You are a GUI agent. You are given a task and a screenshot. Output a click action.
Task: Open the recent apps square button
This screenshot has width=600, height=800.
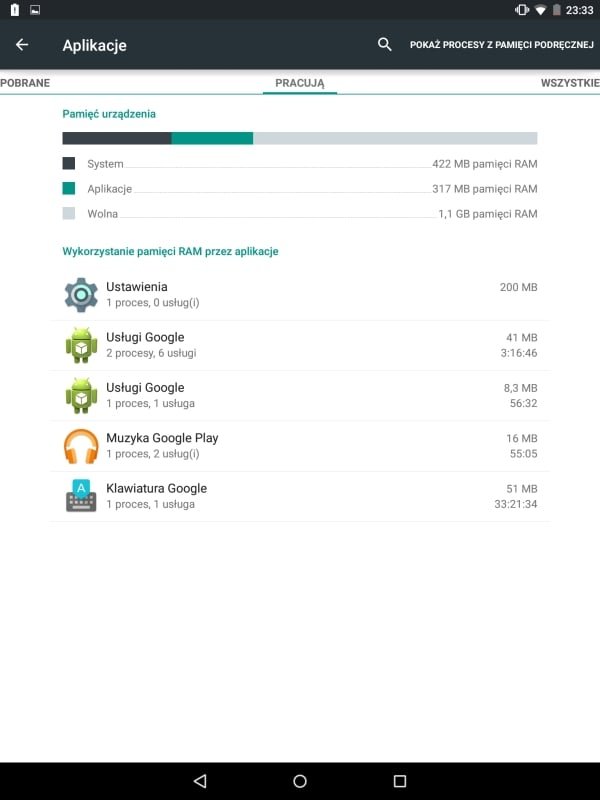[400, 781]
